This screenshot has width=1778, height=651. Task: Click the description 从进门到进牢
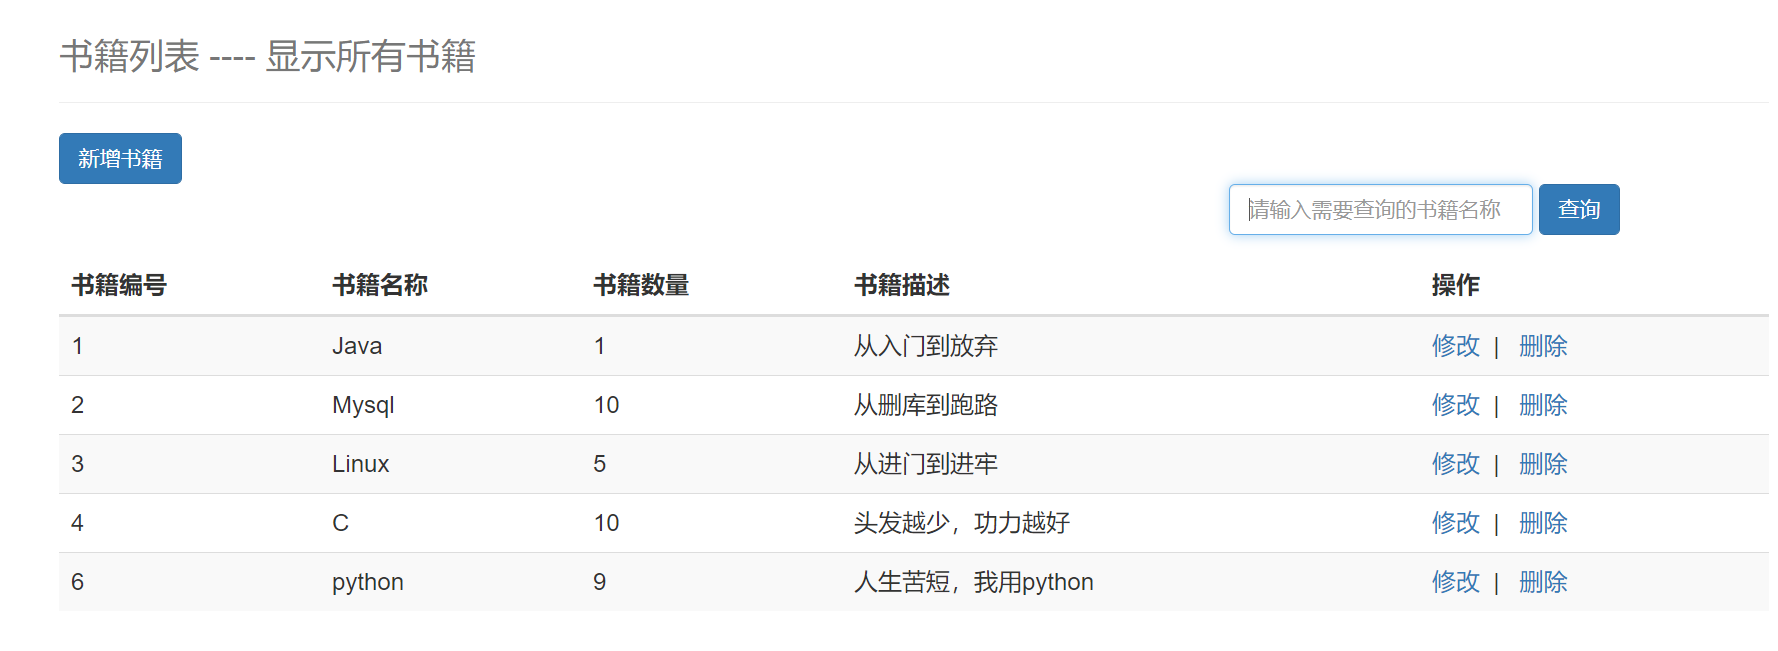[x=926, y=464]
